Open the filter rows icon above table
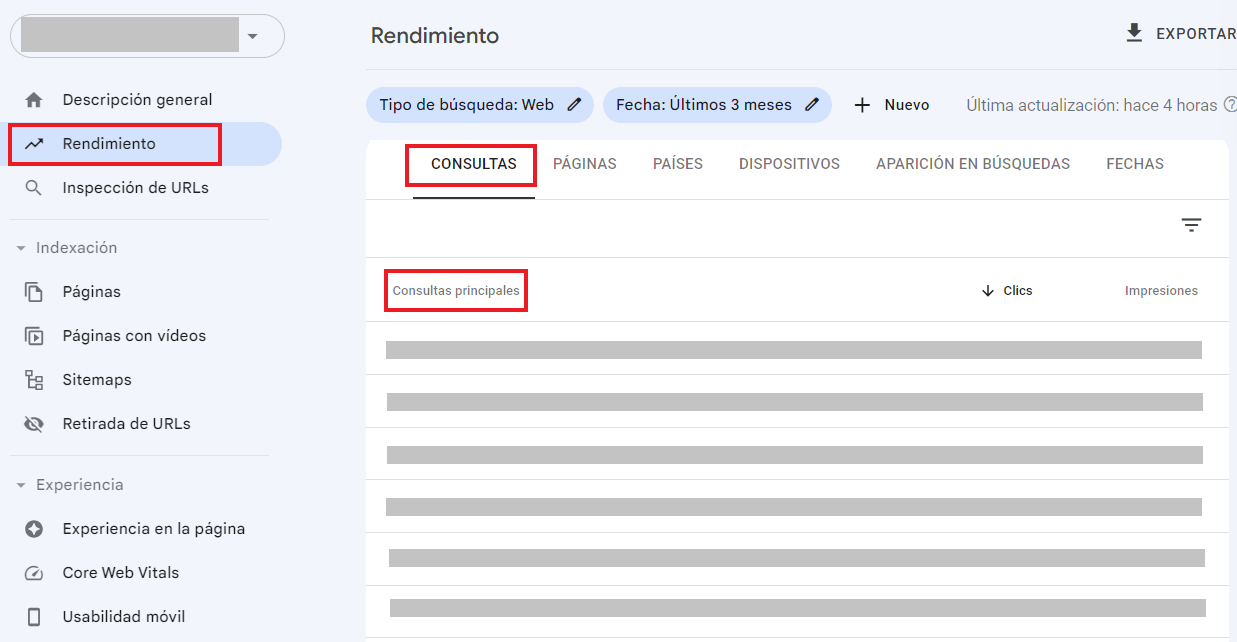Image resolution: width=1237 pixels, height=642 pixels. [x=1191, y=225]
